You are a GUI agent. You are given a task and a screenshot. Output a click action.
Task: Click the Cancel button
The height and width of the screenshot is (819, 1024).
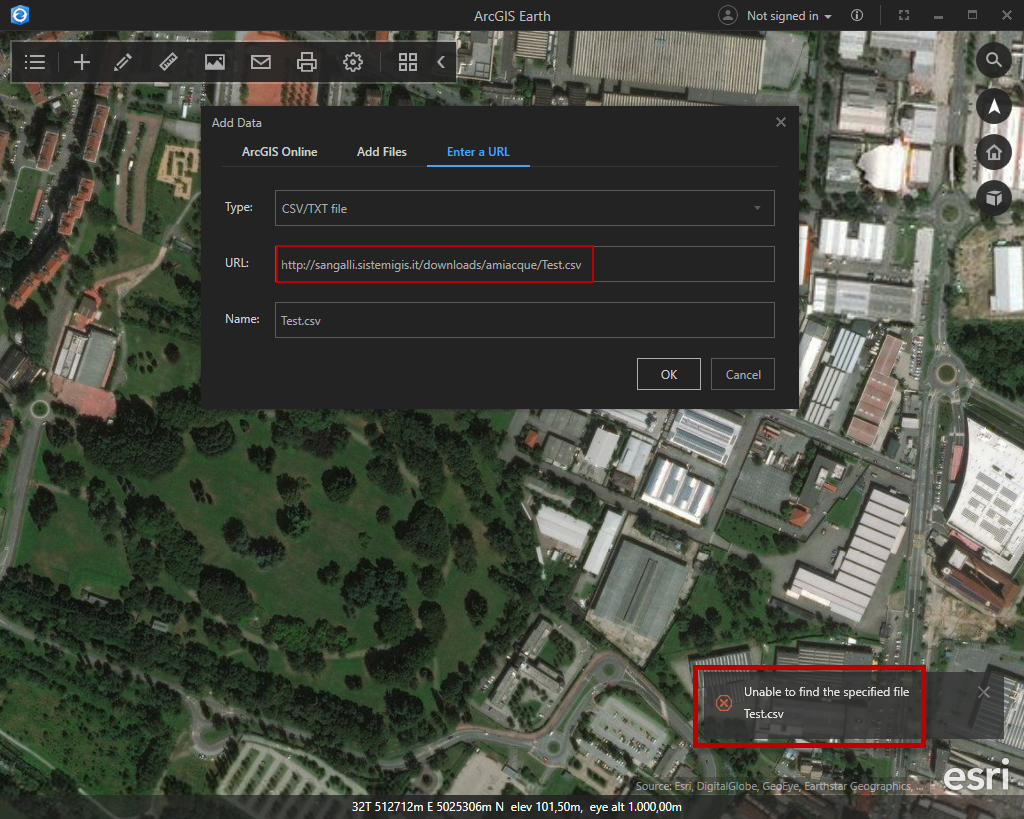click(743, 374)
